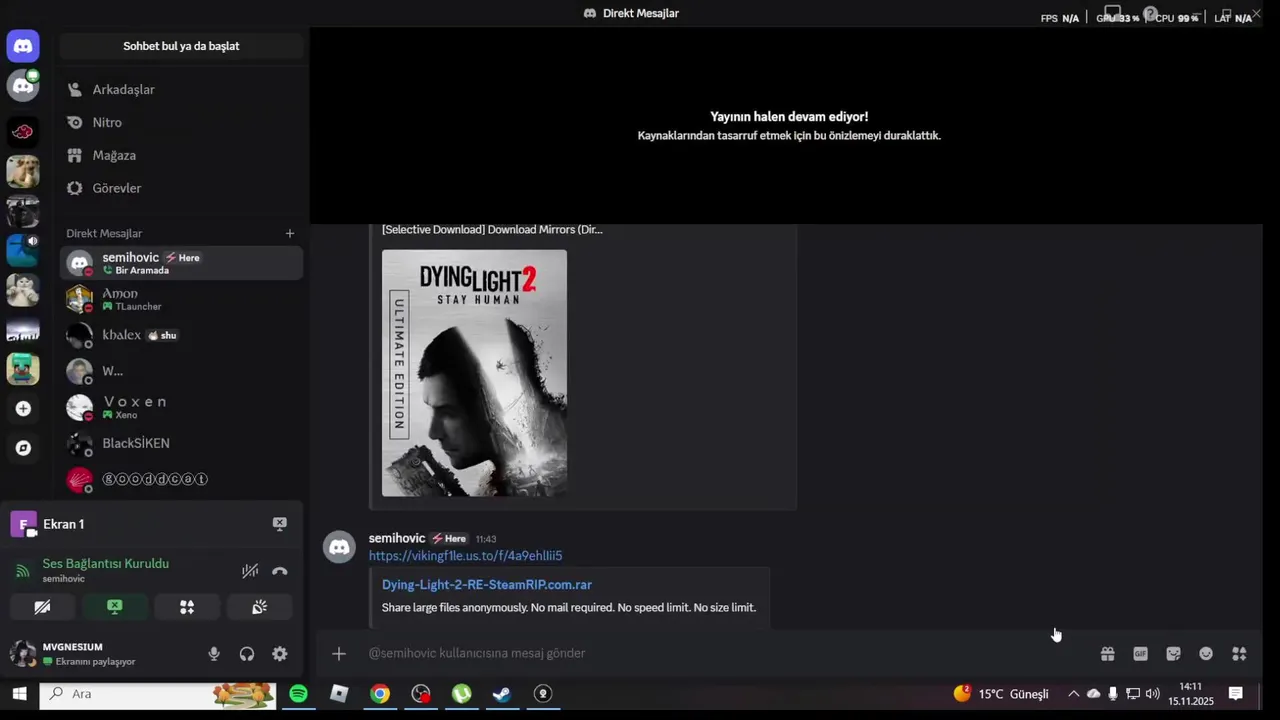
Task: Open Discord Direct Messages home icon
Action: coord(23,46)
